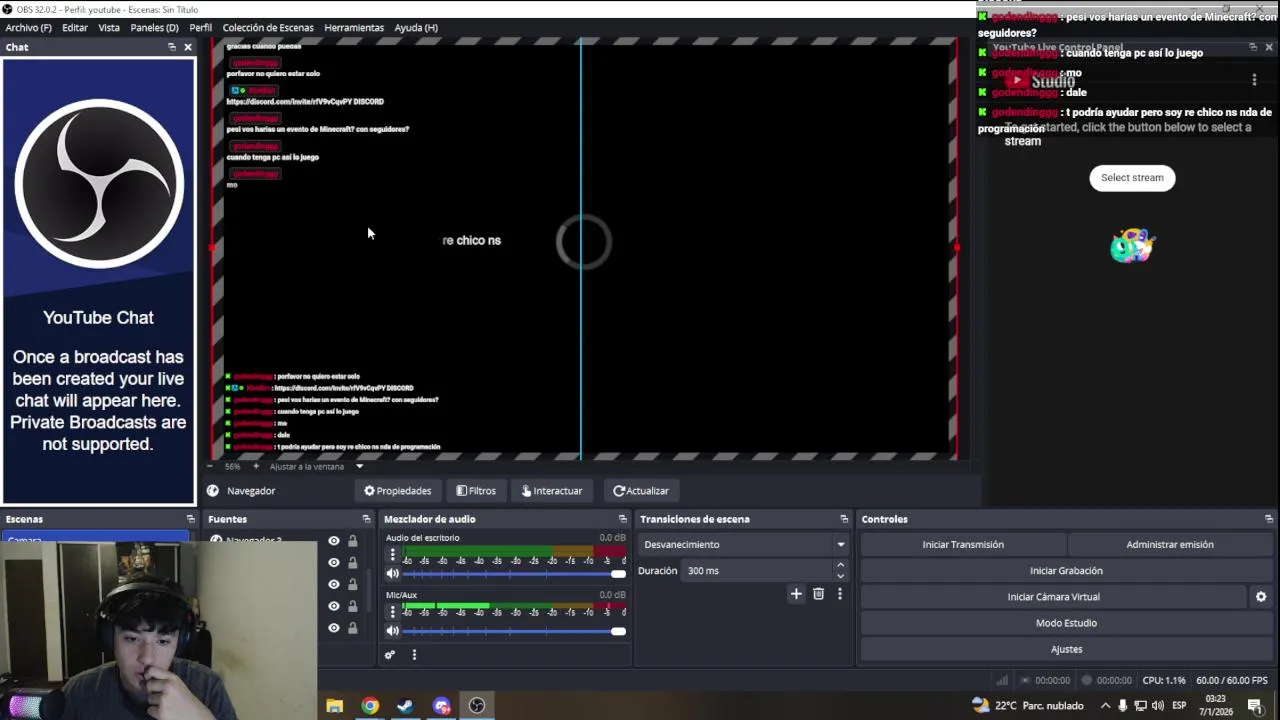Float the Fuentes dock
This screenshot has height=720, width=1280.
(366, 519)
